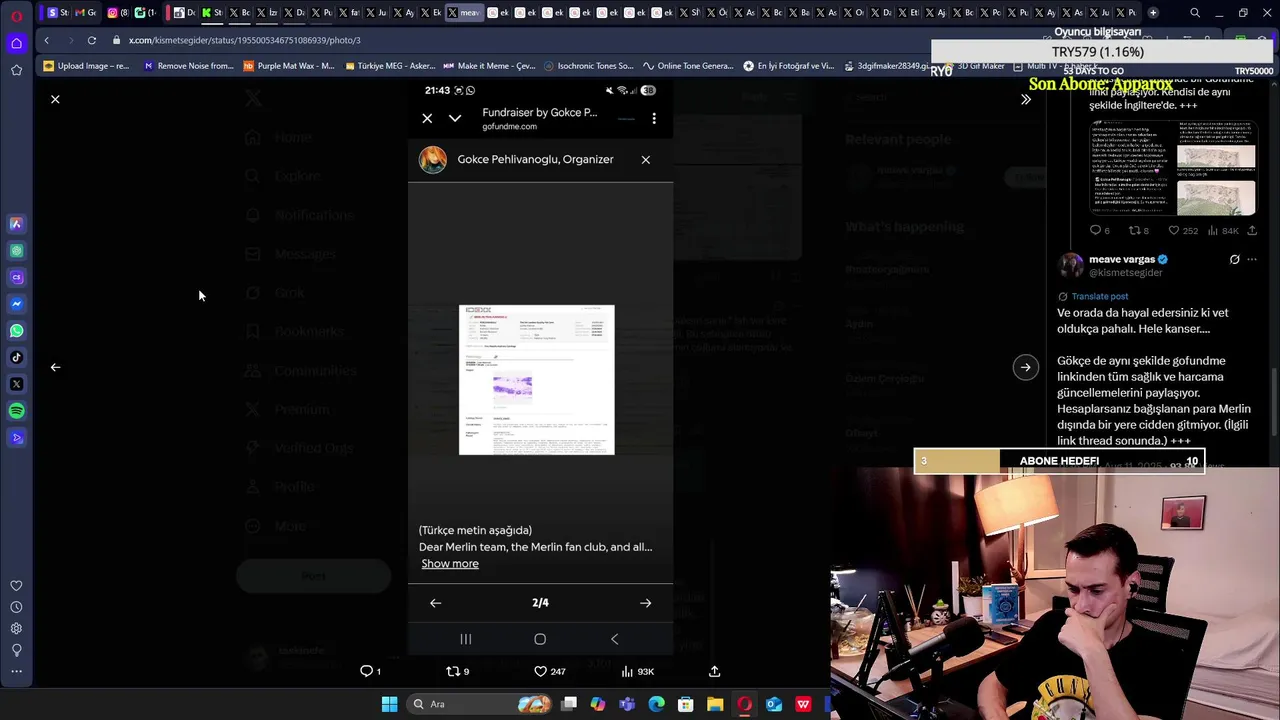
Task: Open the three-dot menu on meave vargas tweet
Action: 1251,260
